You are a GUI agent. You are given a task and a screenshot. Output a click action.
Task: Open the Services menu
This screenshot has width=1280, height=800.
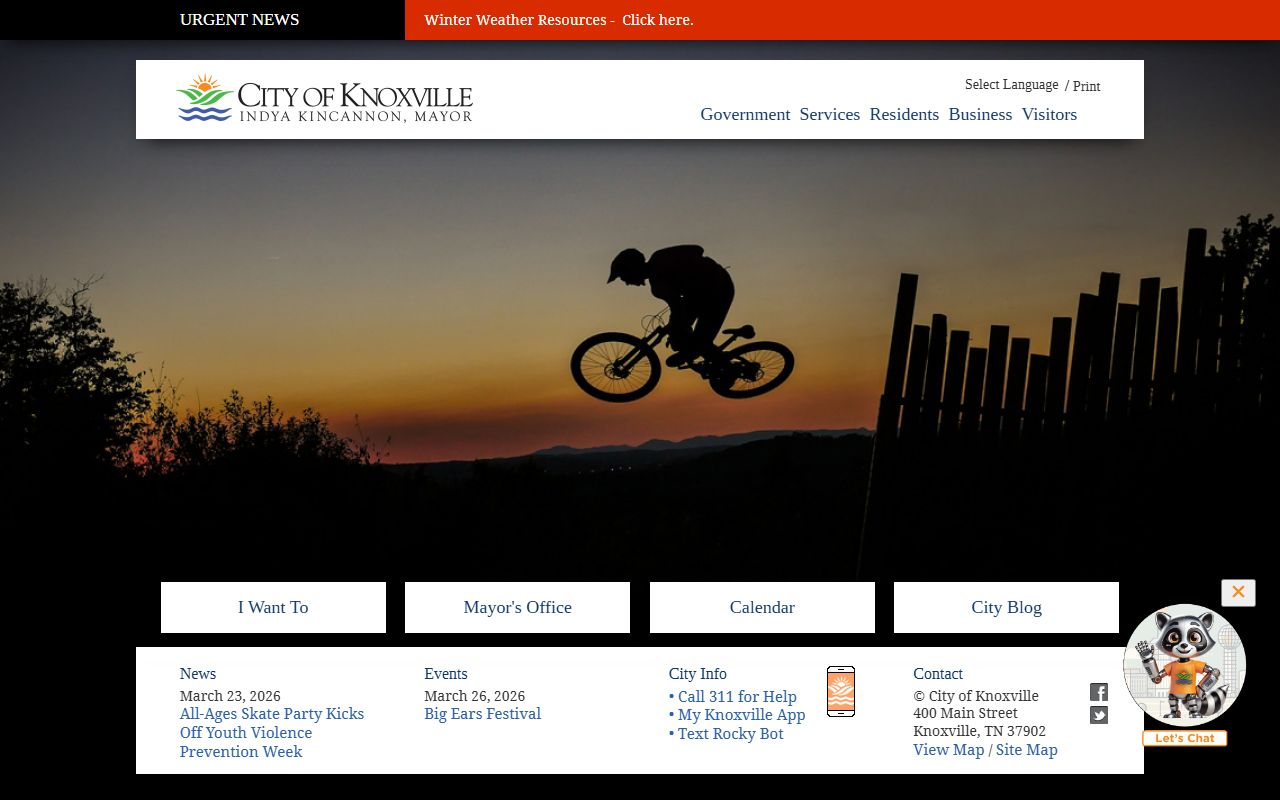tap(830, 114)
